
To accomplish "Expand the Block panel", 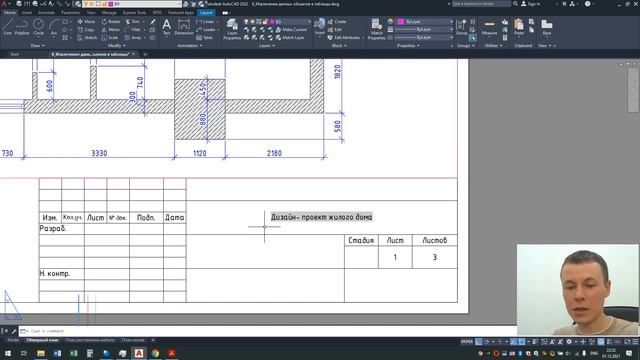I will 339,46.
